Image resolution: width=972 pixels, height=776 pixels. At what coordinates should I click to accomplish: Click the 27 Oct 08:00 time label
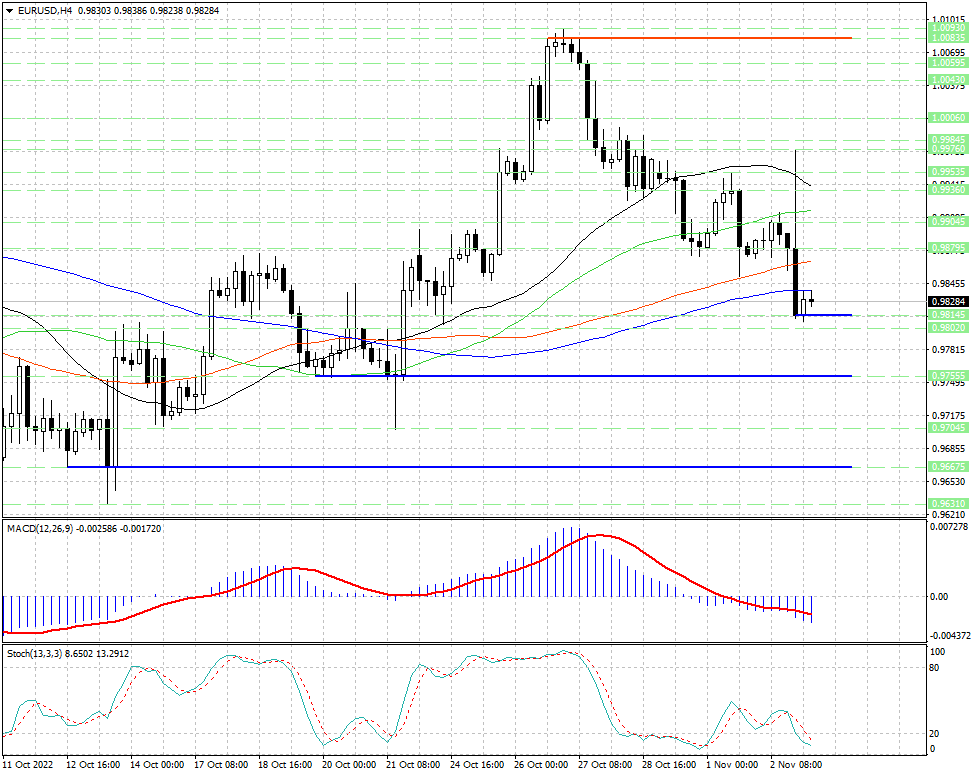tap(605, 765)
